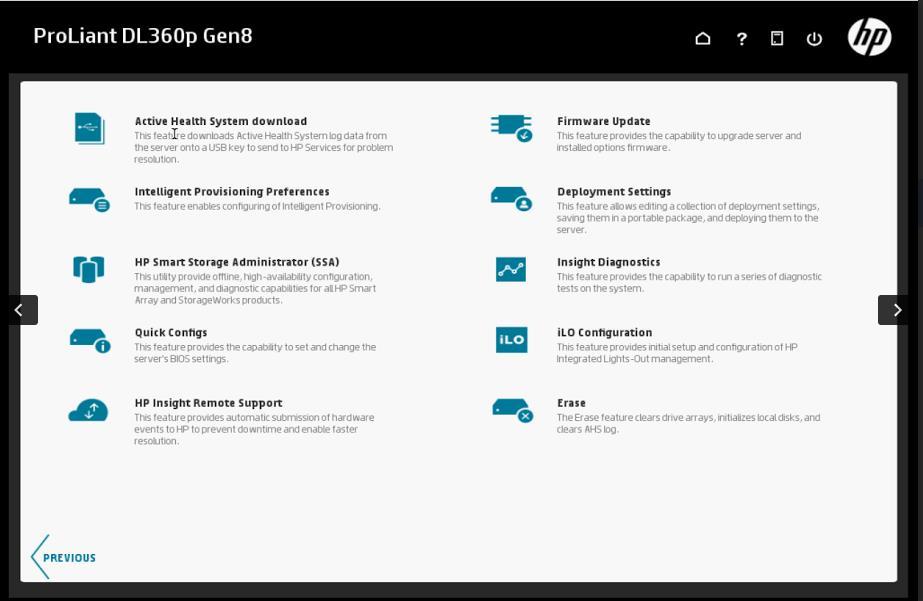The image size is (923, 601).
Task: Open the Insight Diagnostics chart icon
Action: (511, 270)
